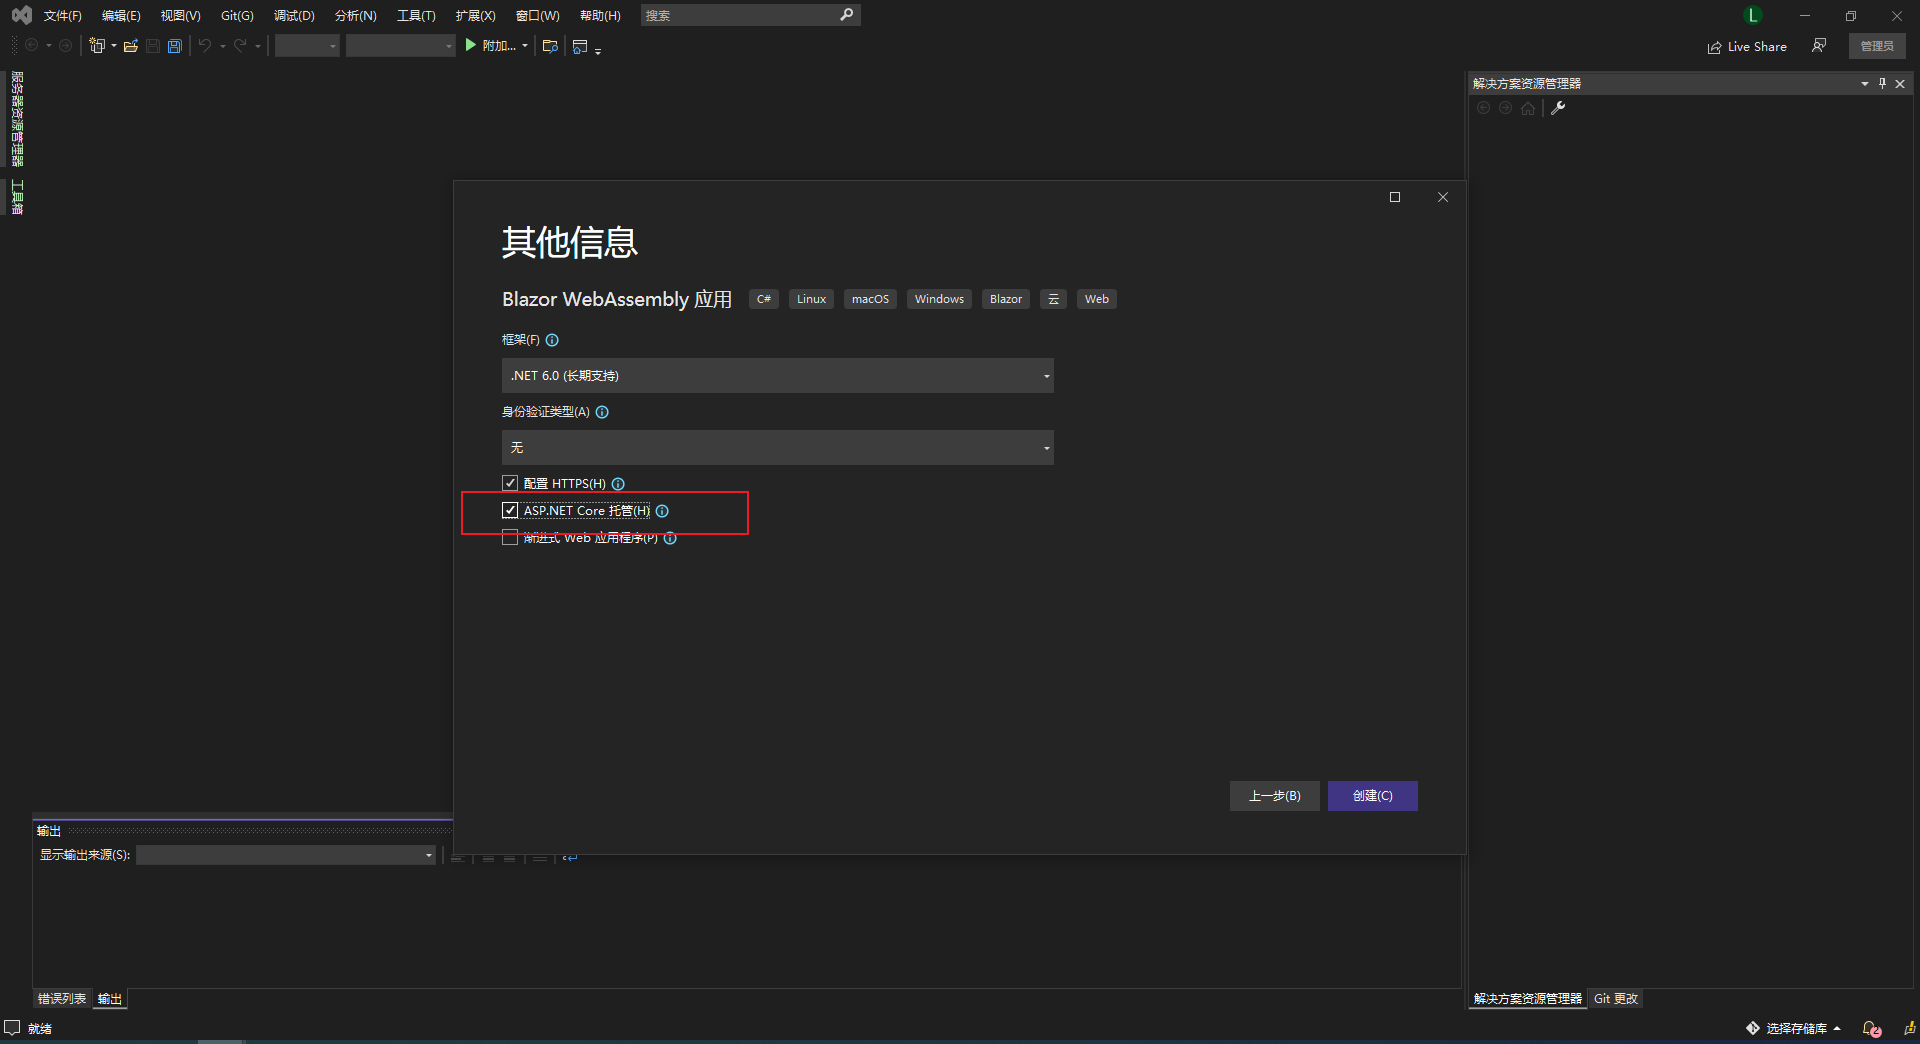Enable the 渐进式 Web 应用程序 checkbox
Screen dimensions: 1920x1044
510,538
